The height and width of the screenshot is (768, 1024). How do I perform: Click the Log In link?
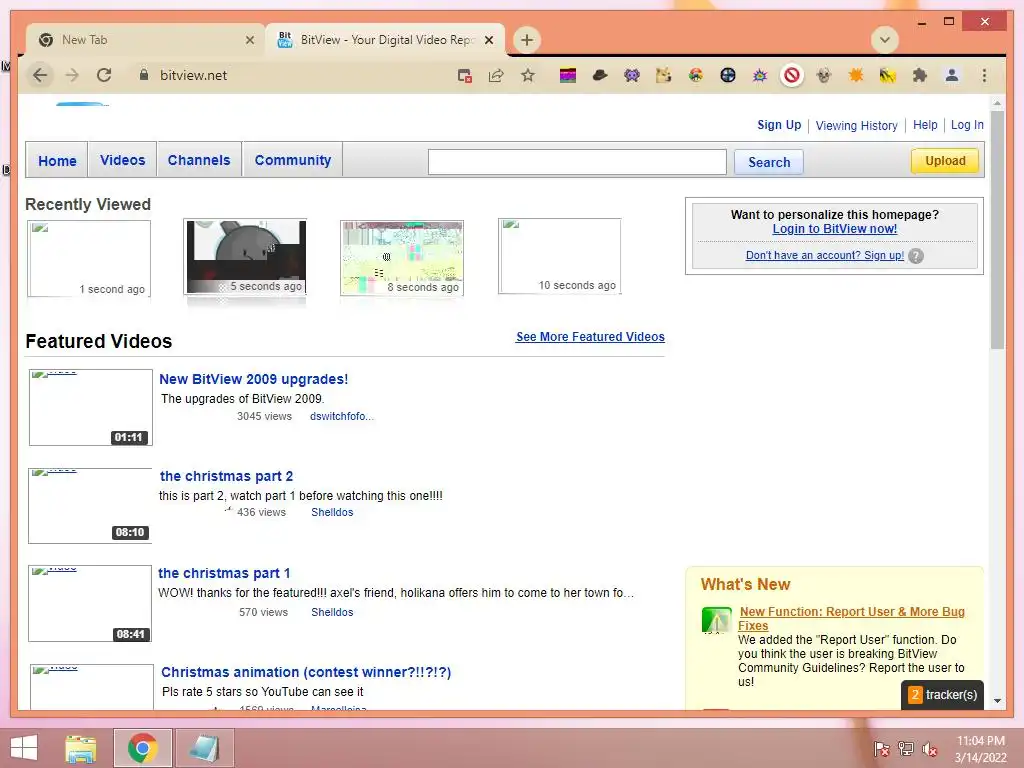pos(967,125)
